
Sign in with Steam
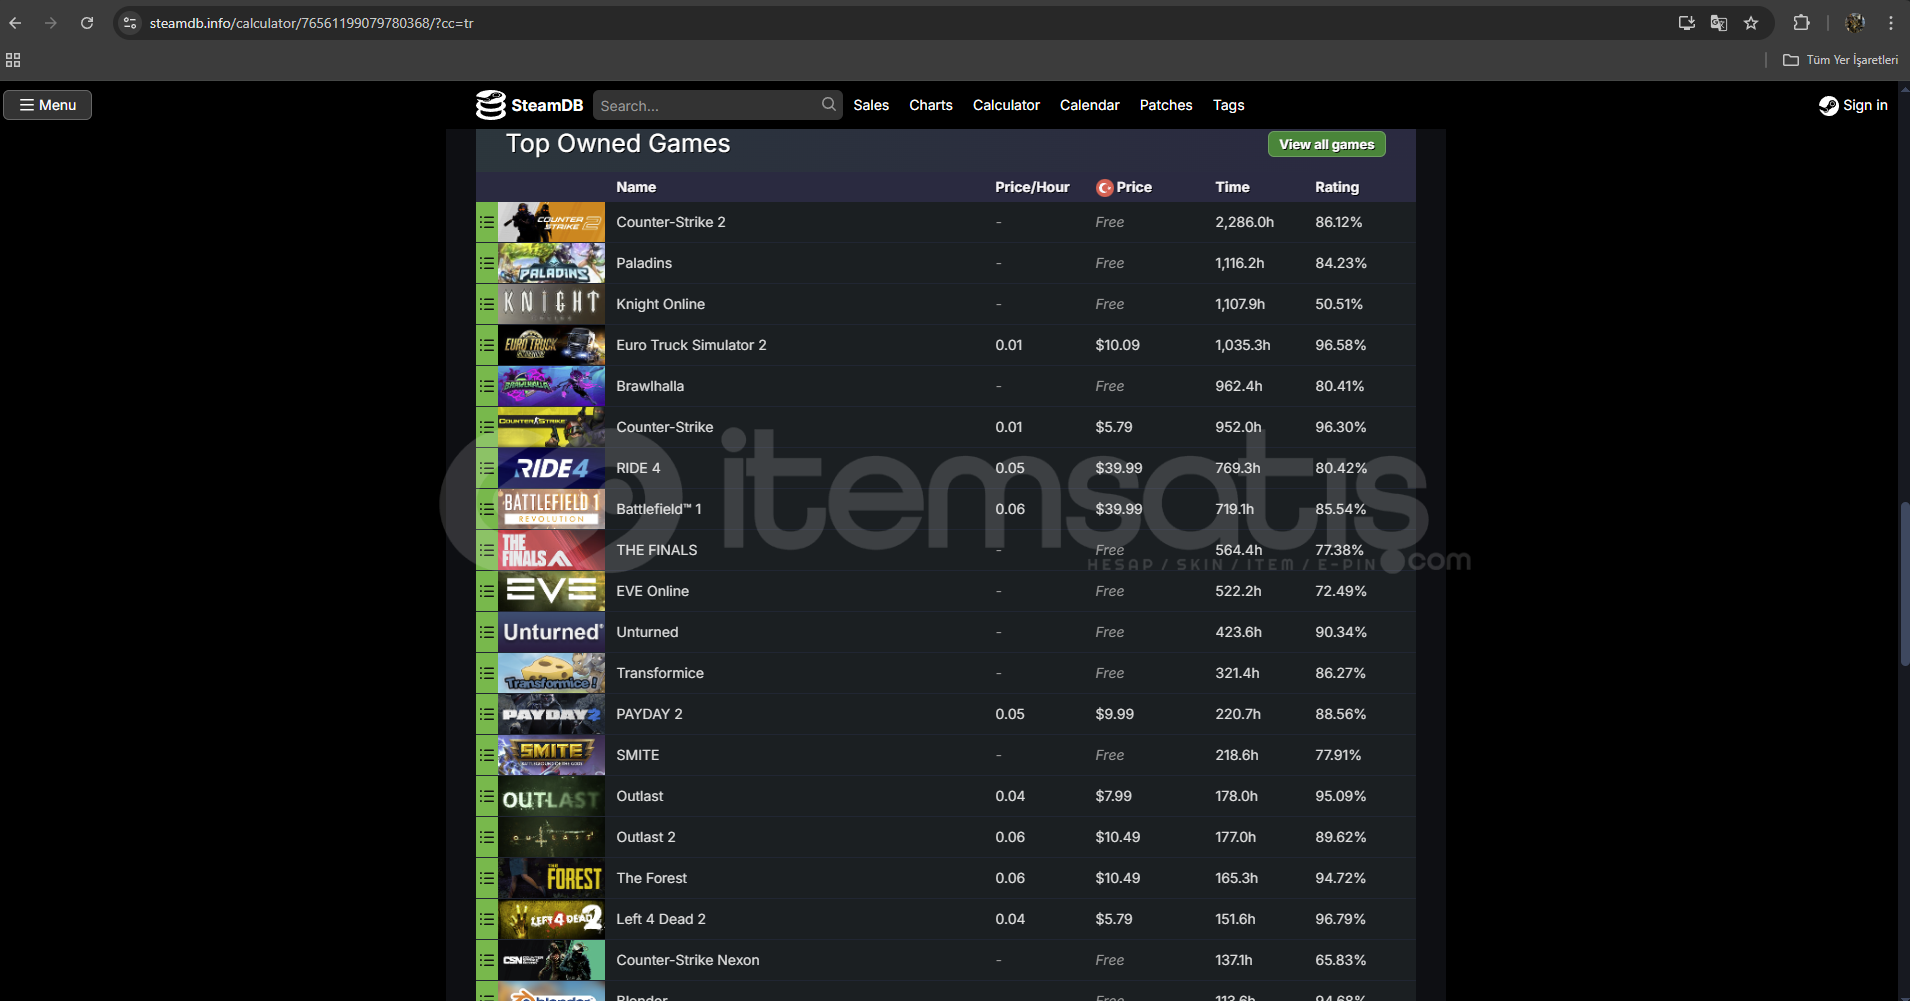tap(1853, 105)
